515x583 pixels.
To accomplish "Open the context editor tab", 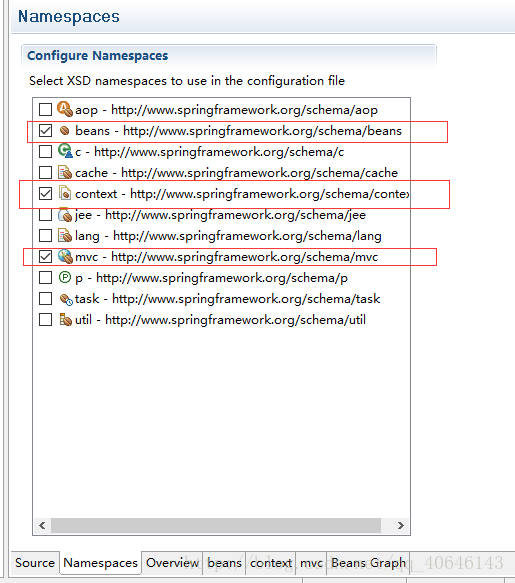I will [271, 563].
